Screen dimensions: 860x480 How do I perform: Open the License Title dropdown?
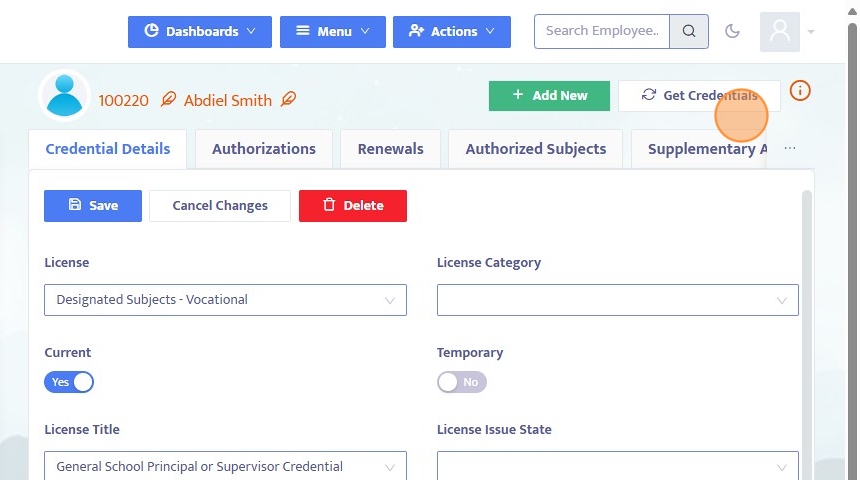click(225, 466)
